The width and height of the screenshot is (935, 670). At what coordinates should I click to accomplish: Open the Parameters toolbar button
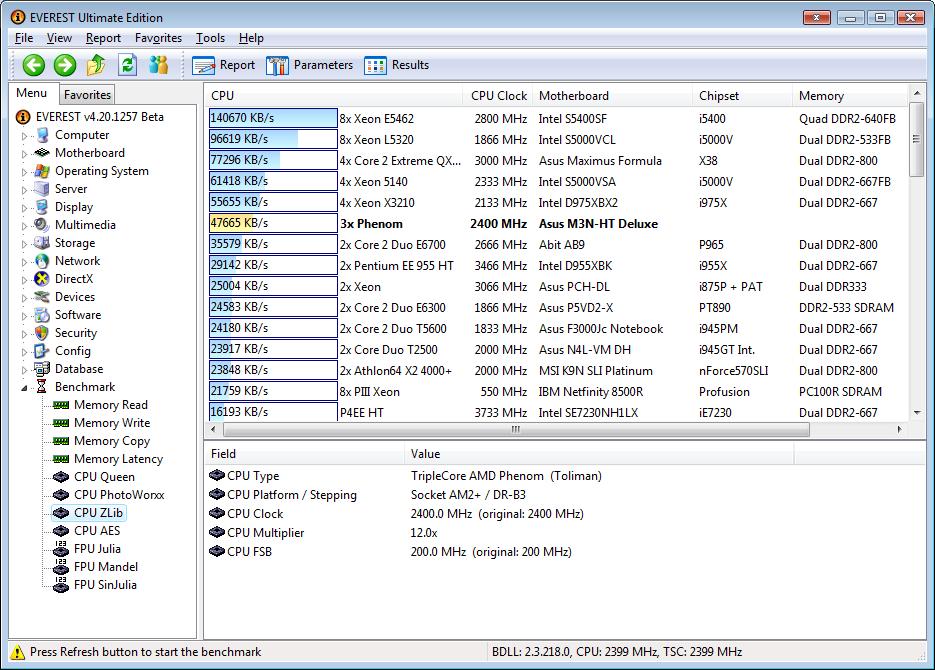[309, 65]
